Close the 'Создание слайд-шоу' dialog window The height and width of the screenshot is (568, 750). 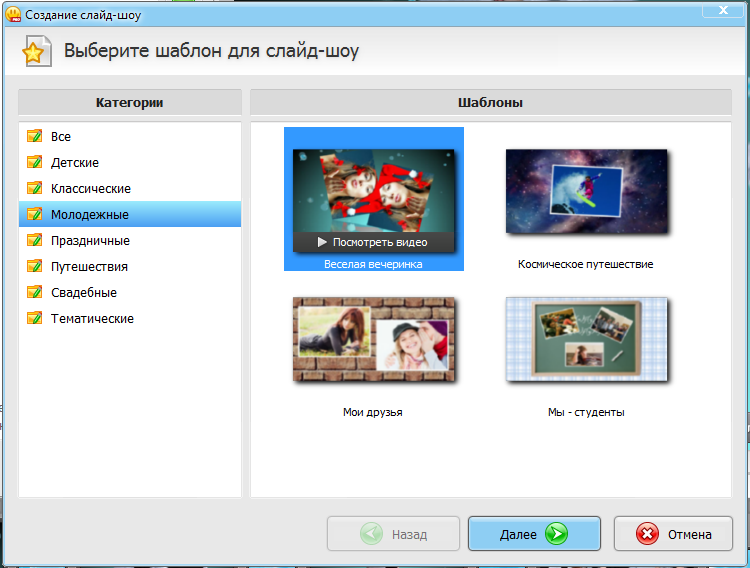coord(723,10)
